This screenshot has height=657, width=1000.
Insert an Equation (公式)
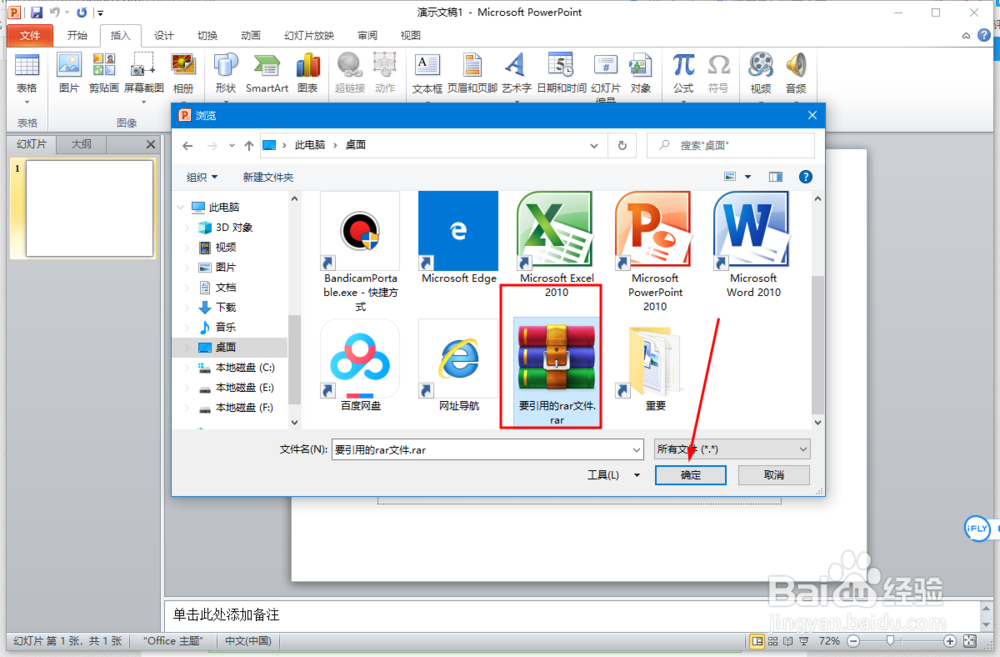point(683,73)
